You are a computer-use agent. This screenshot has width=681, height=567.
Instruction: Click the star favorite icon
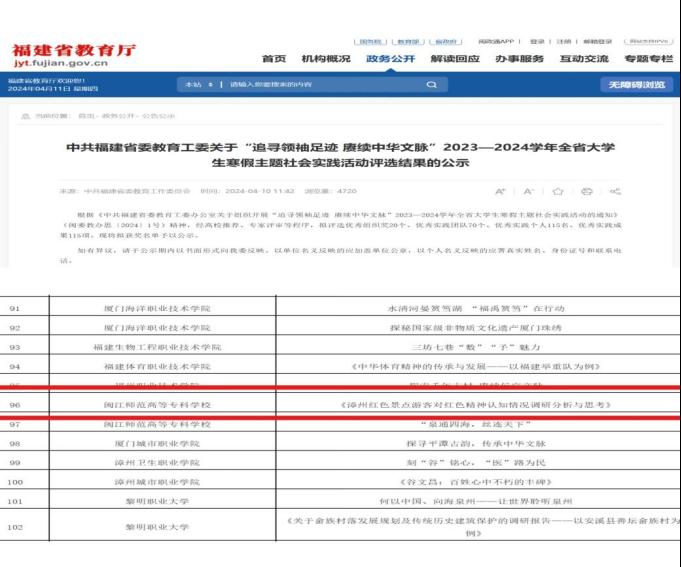558,190
